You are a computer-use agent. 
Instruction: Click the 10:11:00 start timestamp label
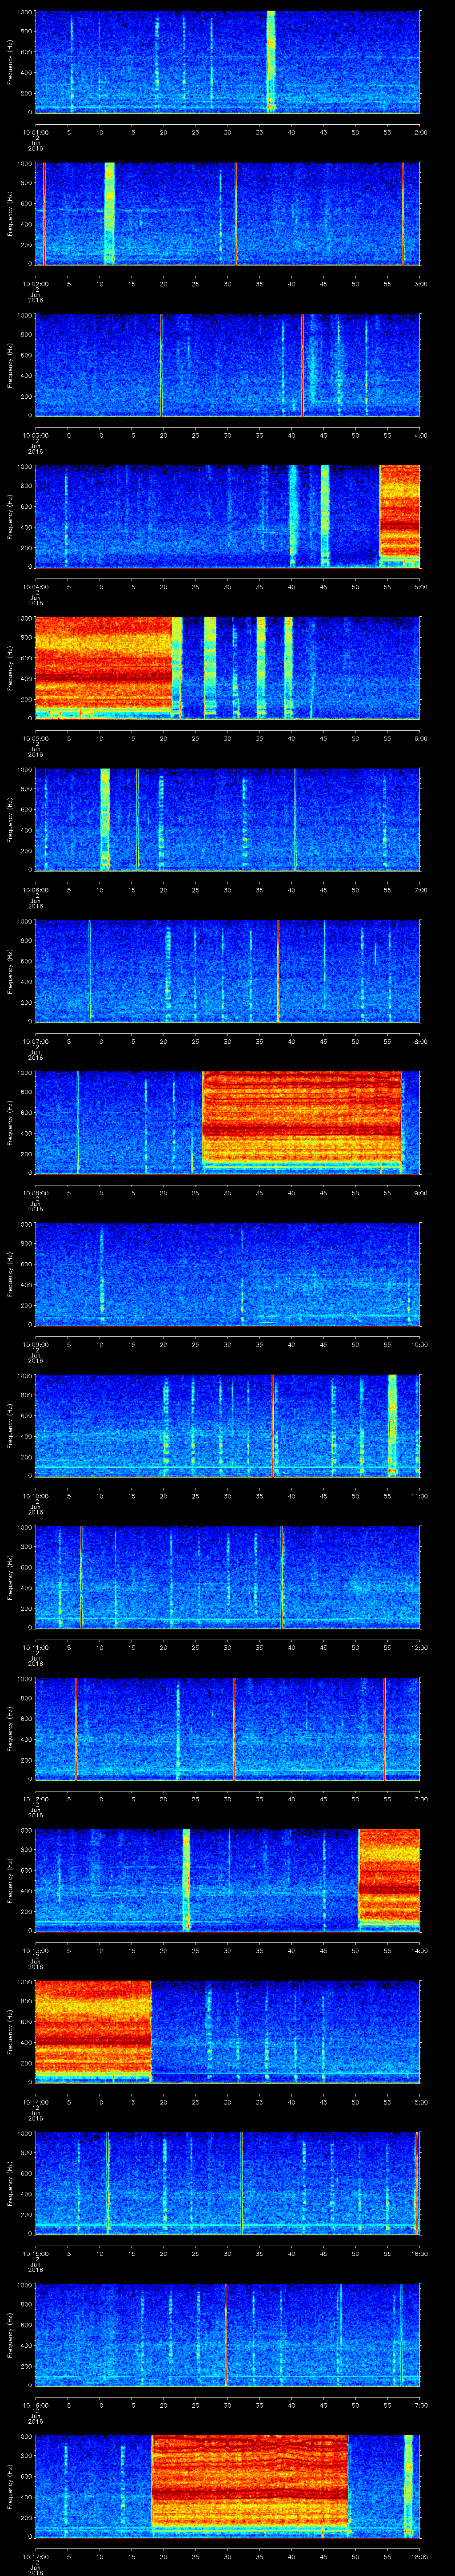tap(35, 1647)
